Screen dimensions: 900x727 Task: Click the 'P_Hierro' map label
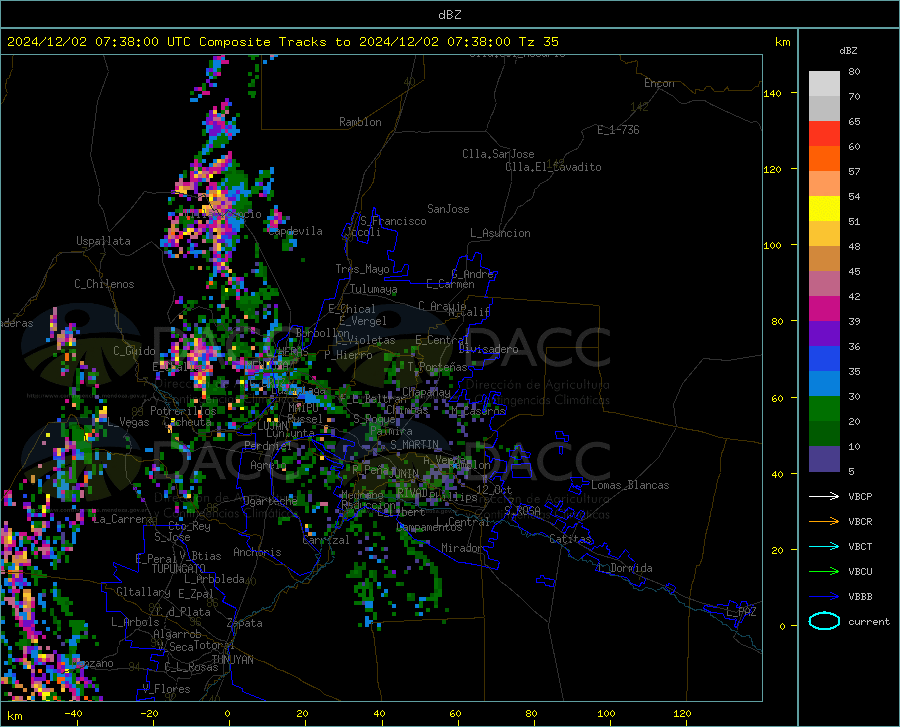point(348,355)
